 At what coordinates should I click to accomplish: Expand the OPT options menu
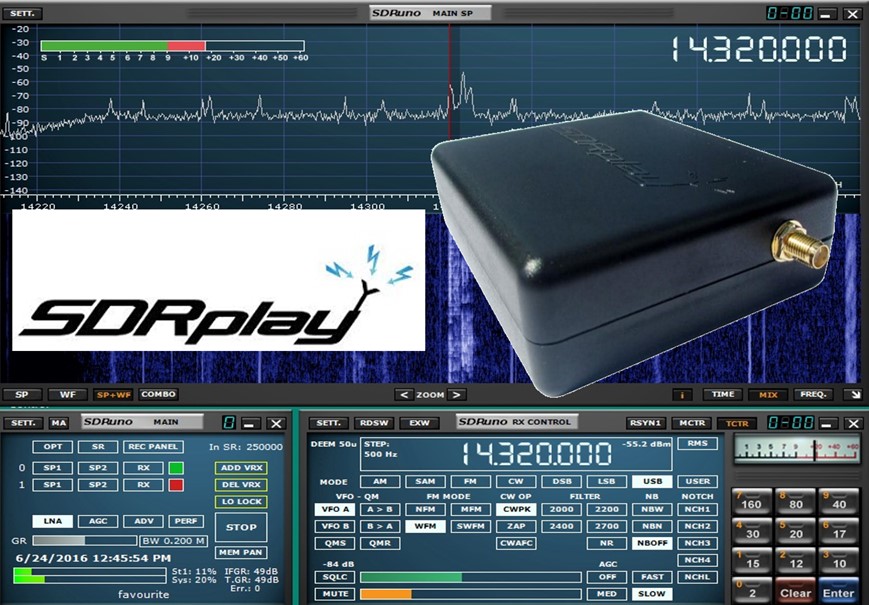click(52, 446)
